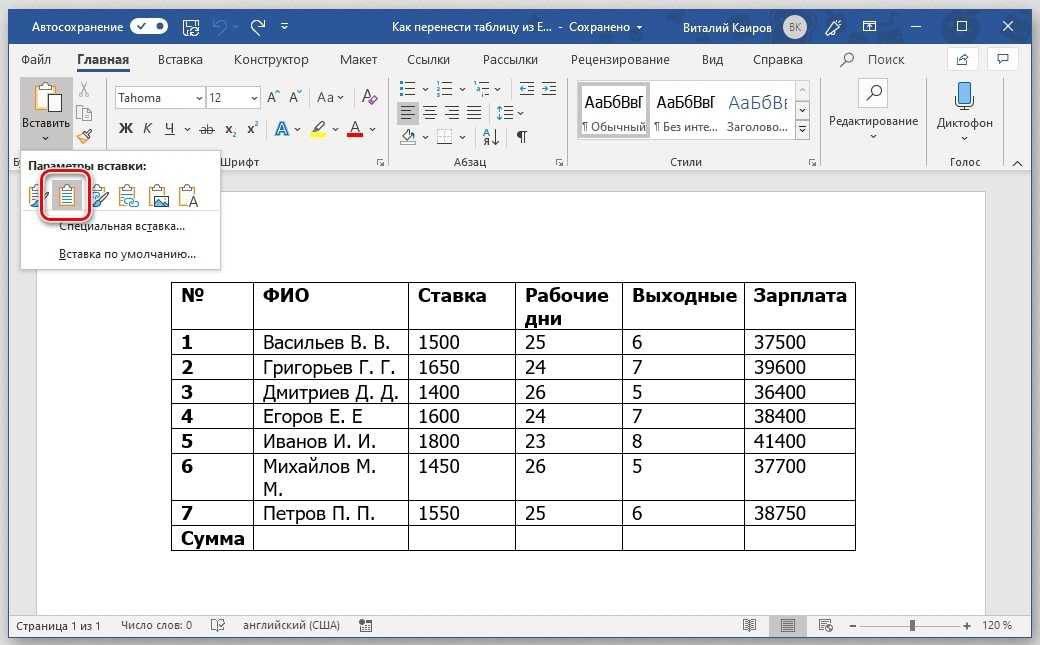Viewport: 1040px width, 645px height.
Task: Open the Вставка ribbon tab
Action: [x=180, y=60]
